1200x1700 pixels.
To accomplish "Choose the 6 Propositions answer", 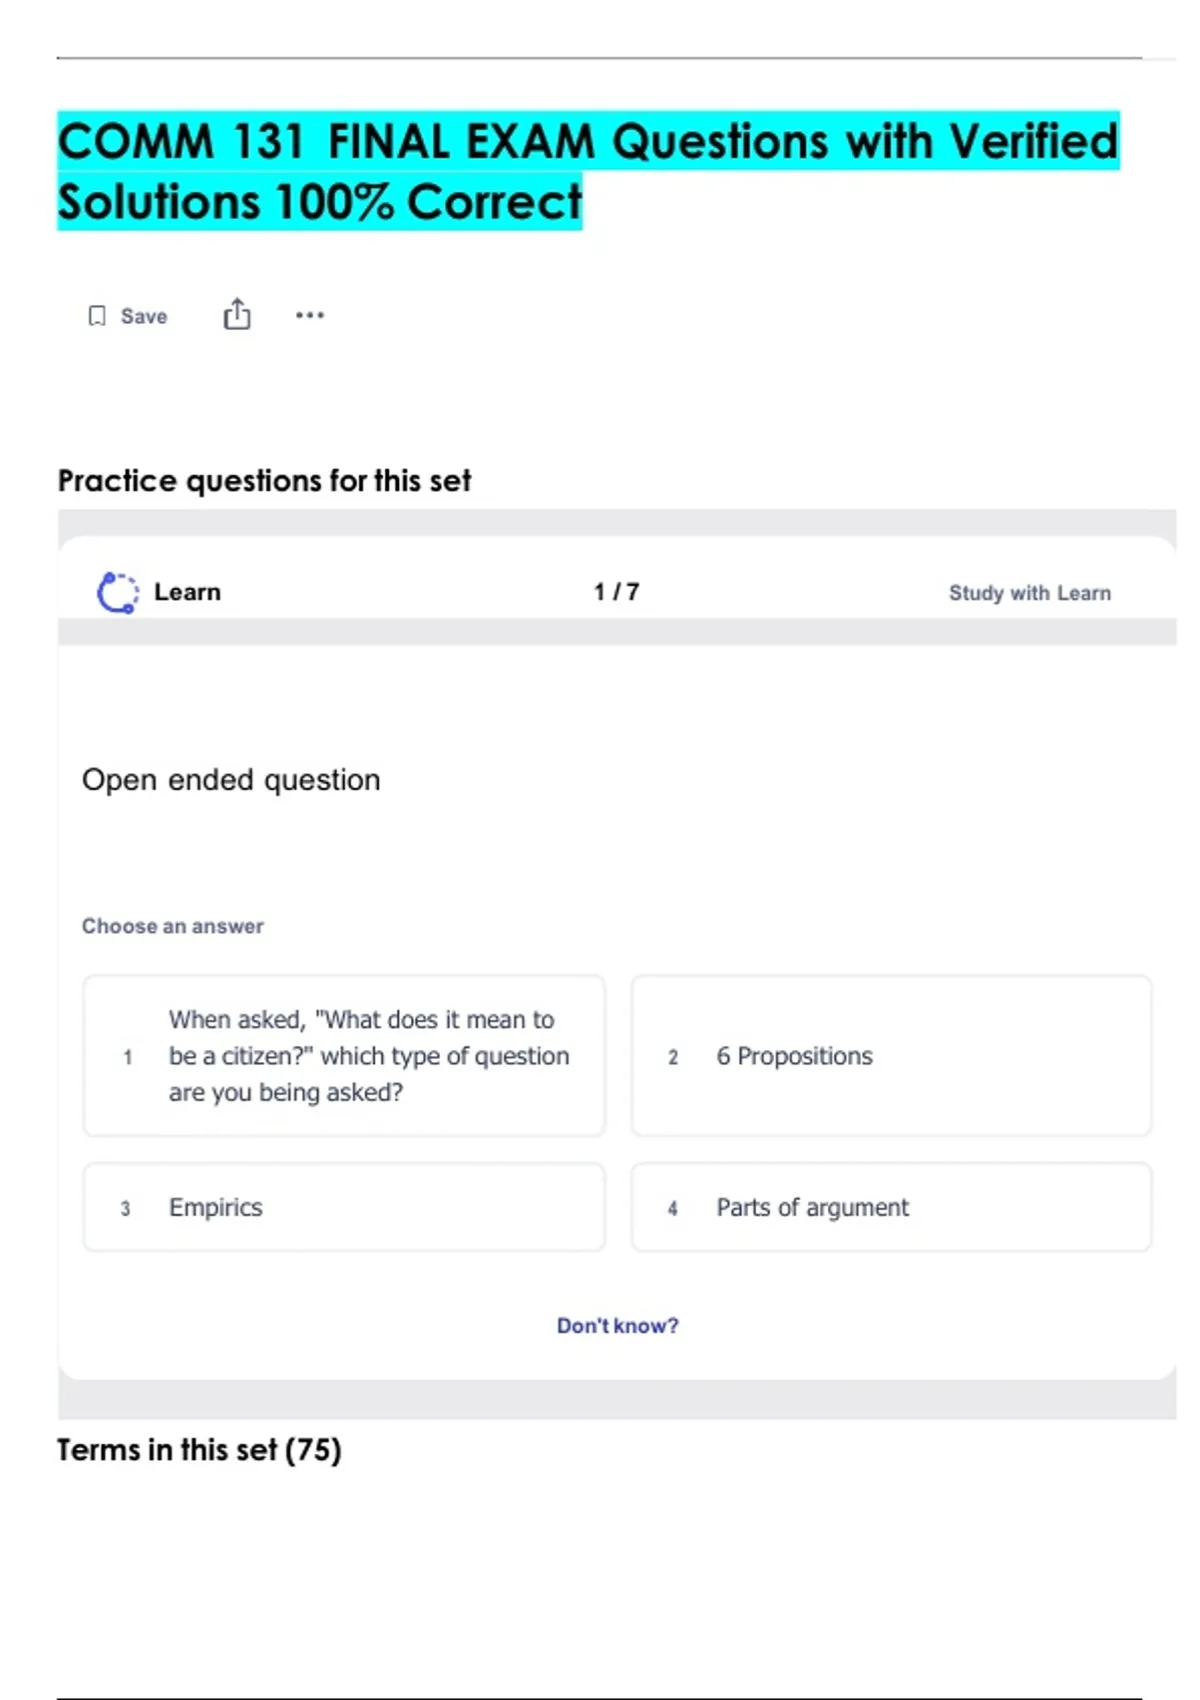I will pyautogui.click(x=891, y=1056).
